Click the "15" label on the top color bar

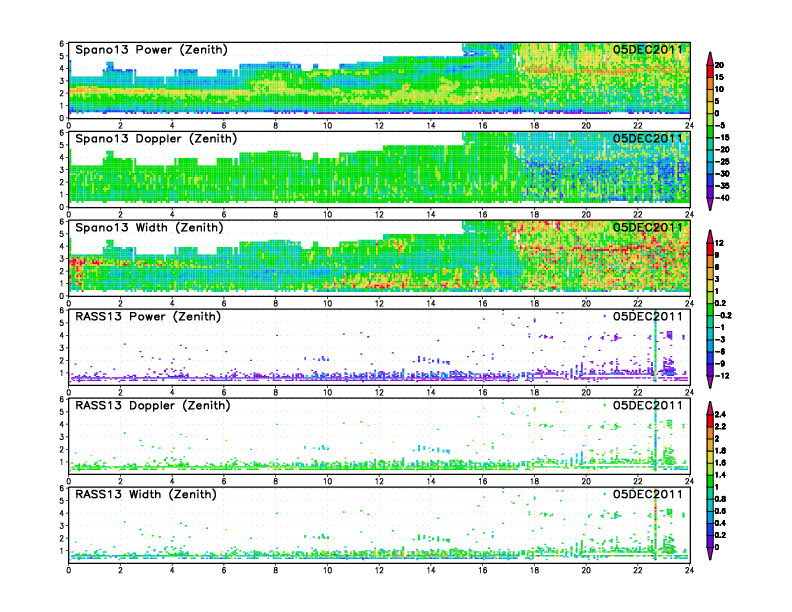pos(719,77)
